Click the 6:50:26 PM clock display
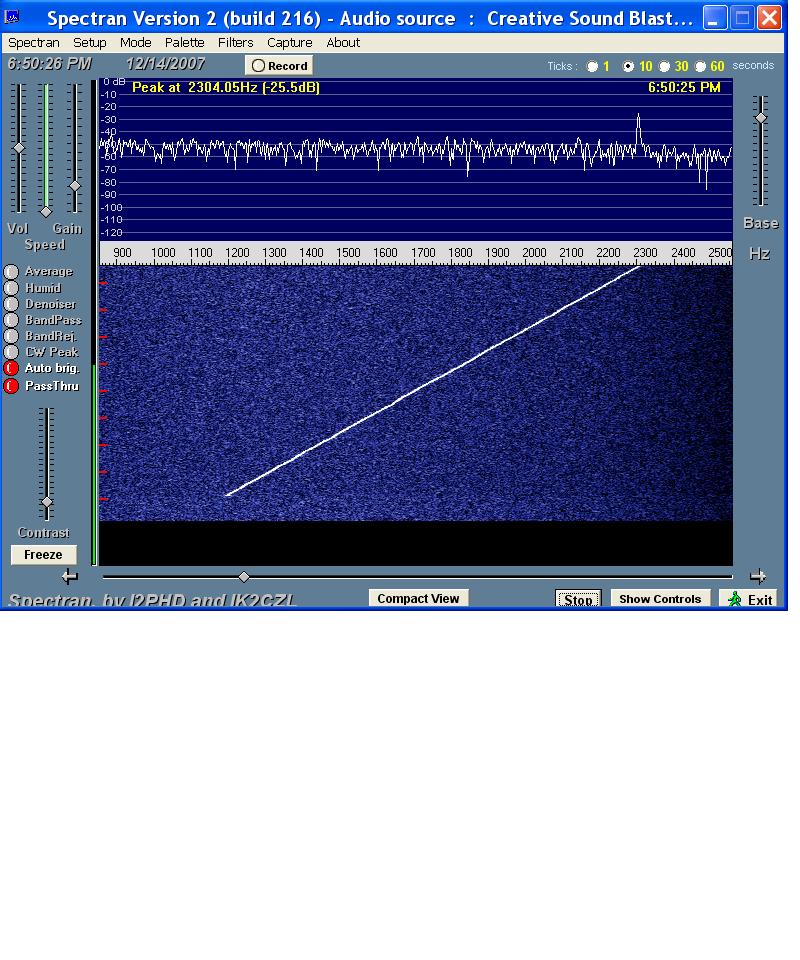The width and height of the screenshot is (800, 960). (49, 64)
